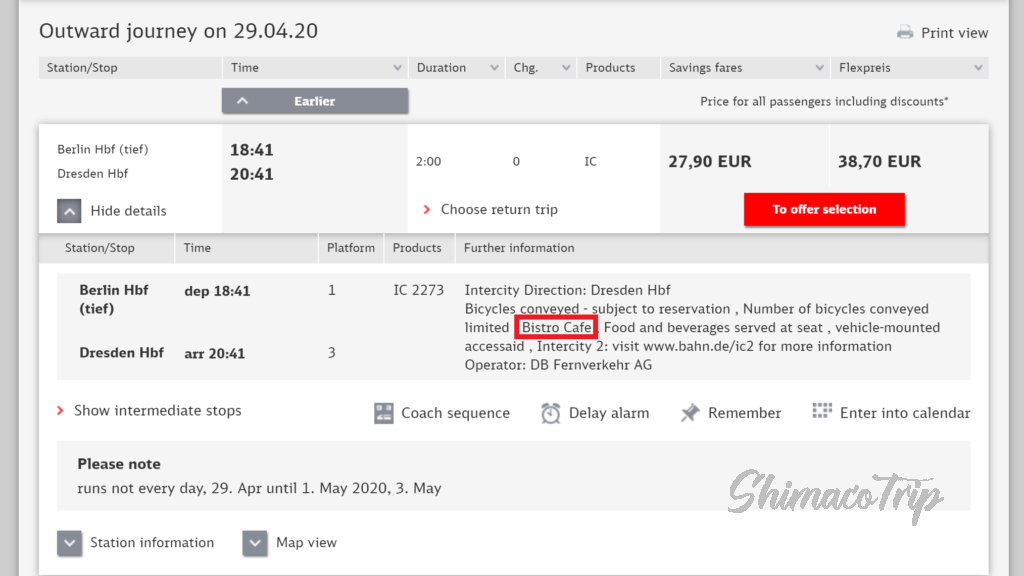Click the Savings fares column header
Image resolution: width=1024 pixels, height=576 pixels.
point(705,68)
